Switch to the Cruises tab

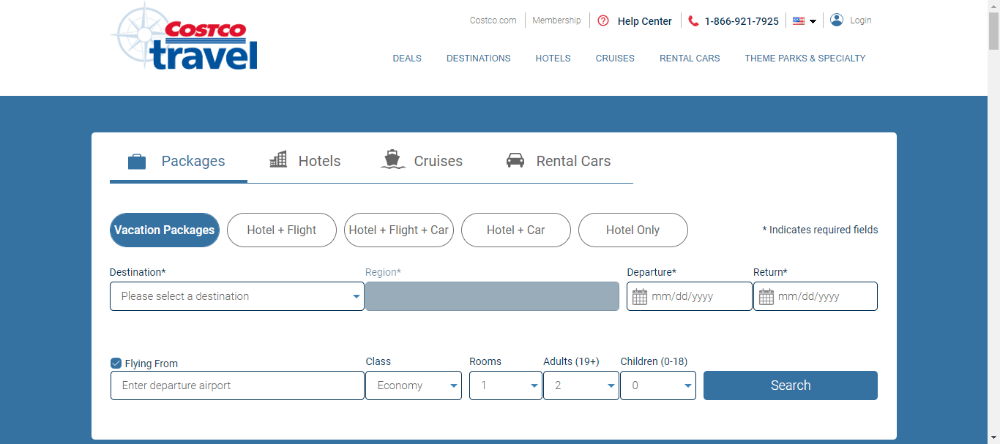[422, 161]
